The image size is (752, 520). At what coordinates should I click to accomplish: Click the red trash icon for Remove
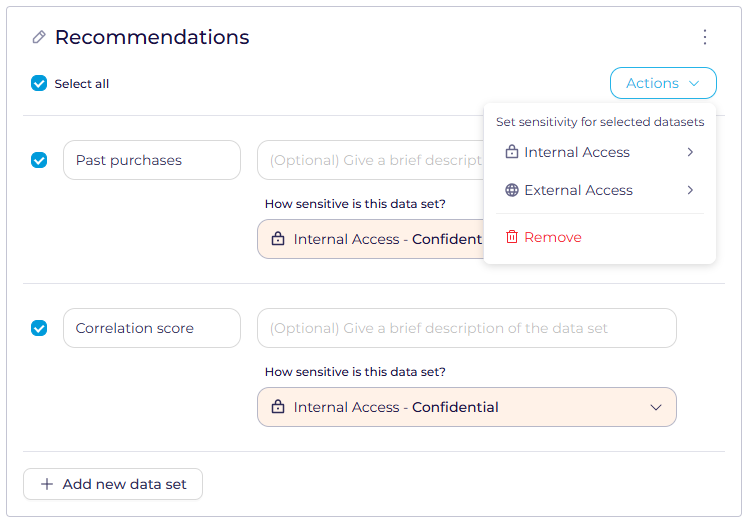[x=512, y=237]
